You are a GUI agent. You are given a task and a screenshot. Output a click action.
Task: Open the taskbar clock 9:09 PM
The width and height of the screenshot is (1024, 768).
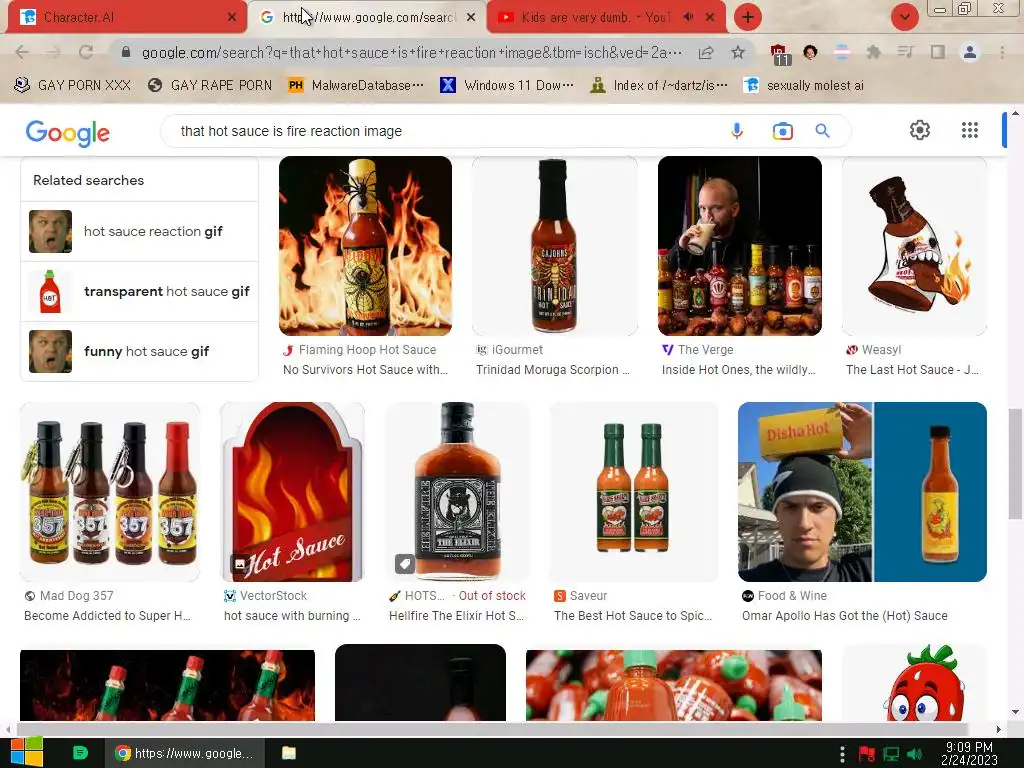click(969, 753)
